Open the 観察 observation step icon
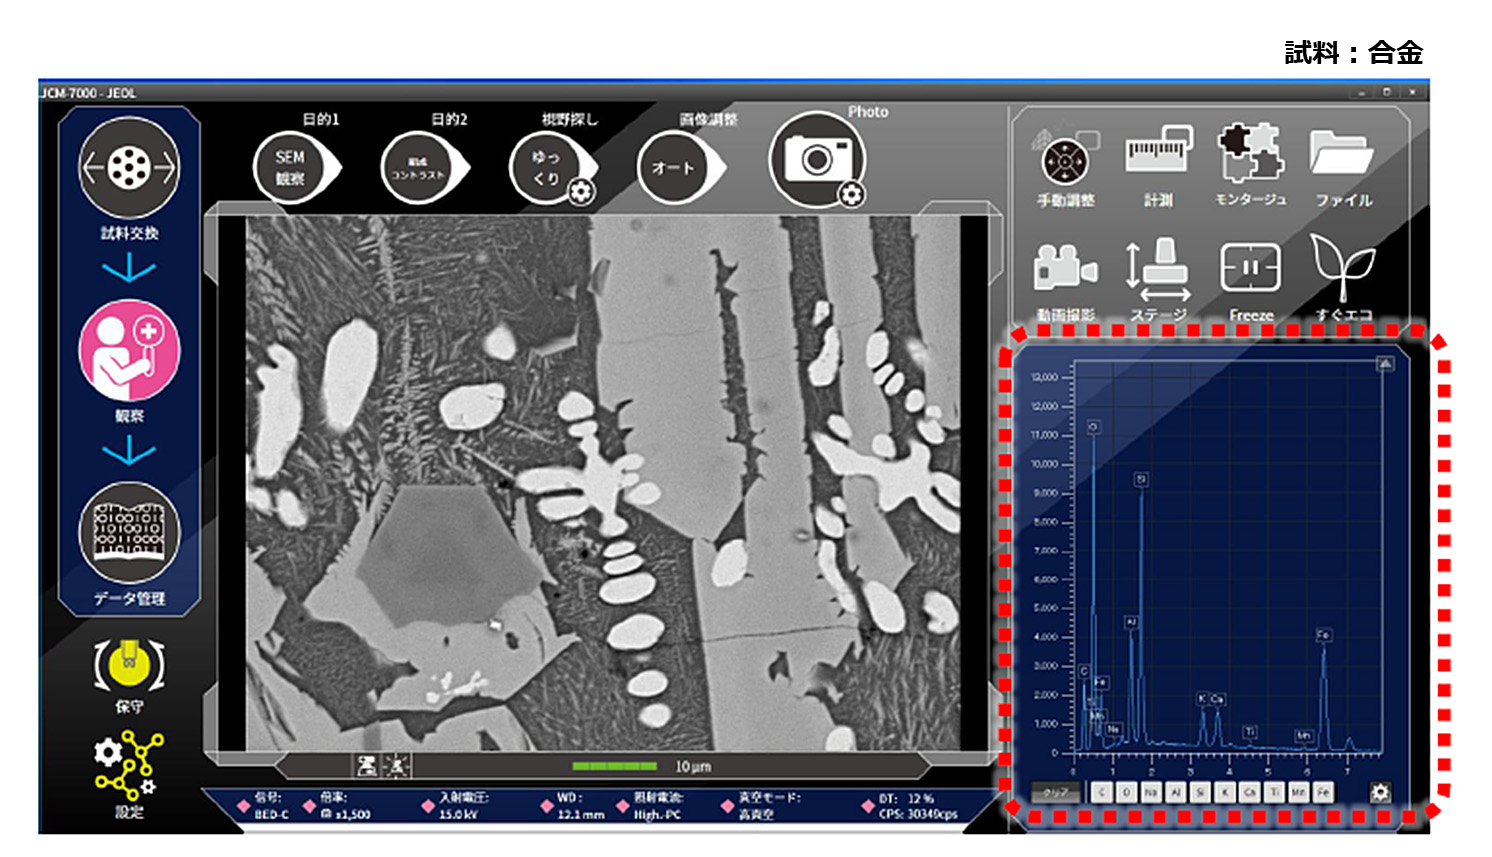 pyautogui.click(x=129, y=352)
